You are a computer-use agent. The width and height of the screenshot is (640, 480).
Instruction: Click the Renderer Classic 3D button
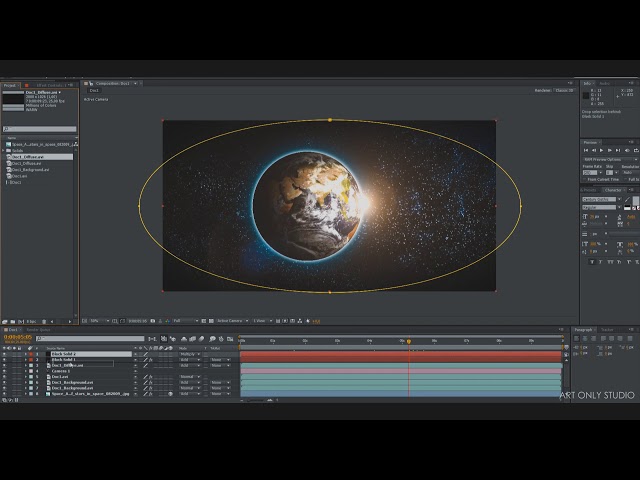tap(565, 91)
